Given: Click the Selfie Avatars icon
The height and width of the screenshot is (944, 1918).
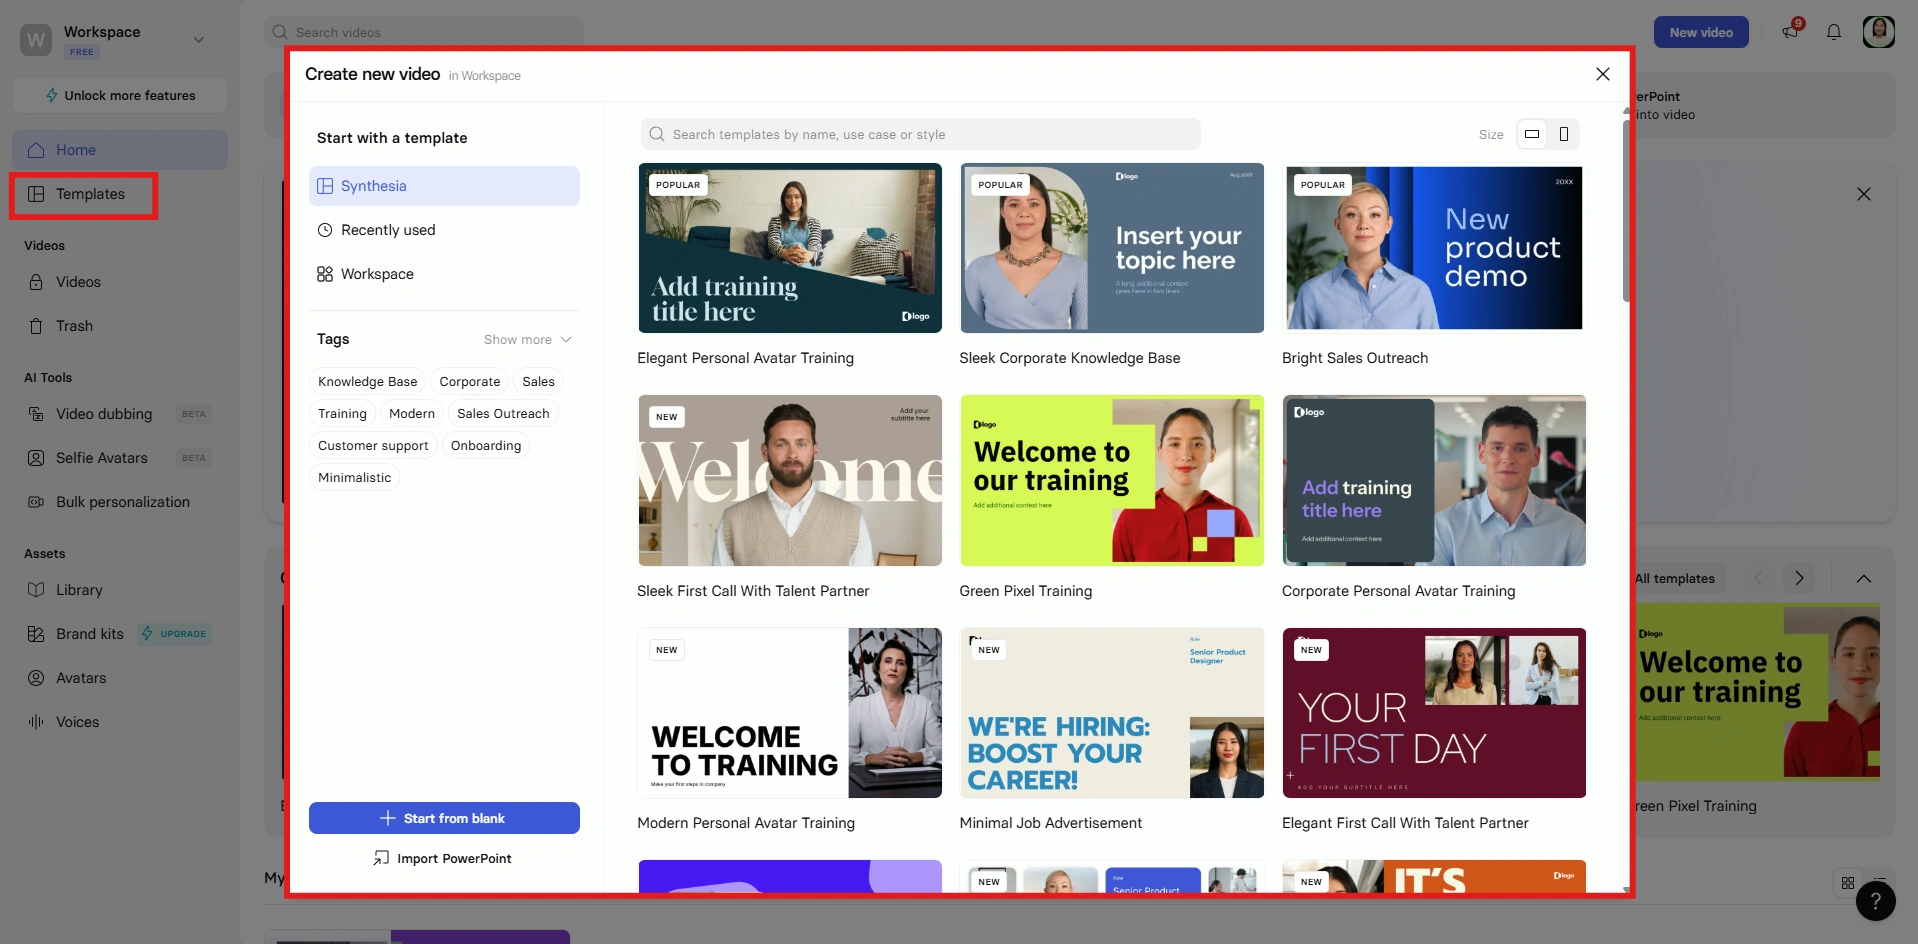Looking at the screenshot, I should (36, 458).
